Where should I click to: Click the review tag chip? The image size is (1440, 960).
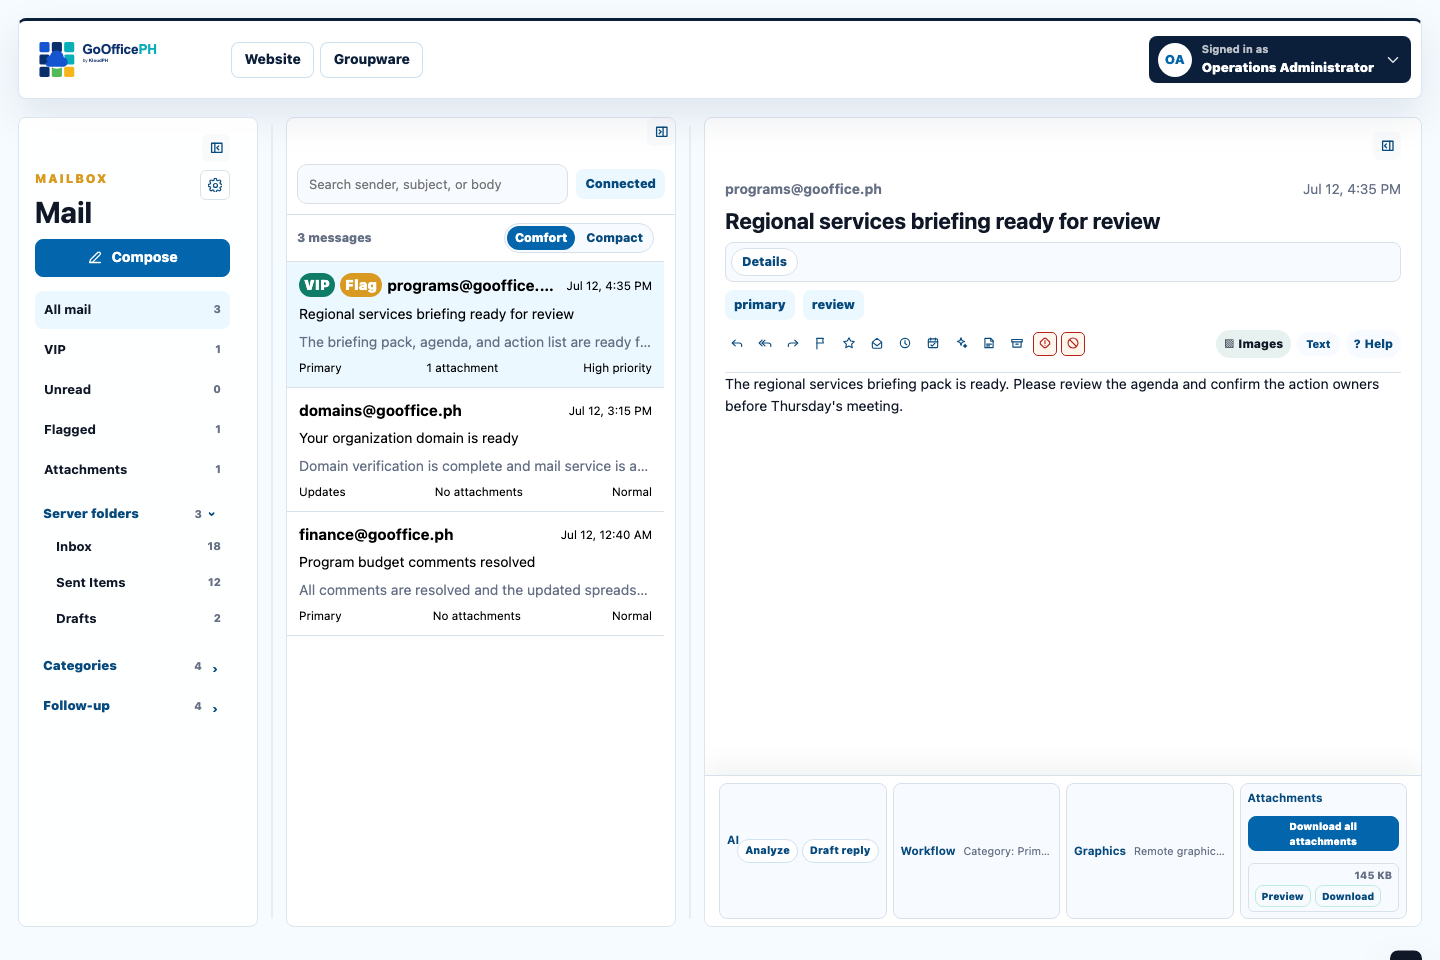coord(833,305)
